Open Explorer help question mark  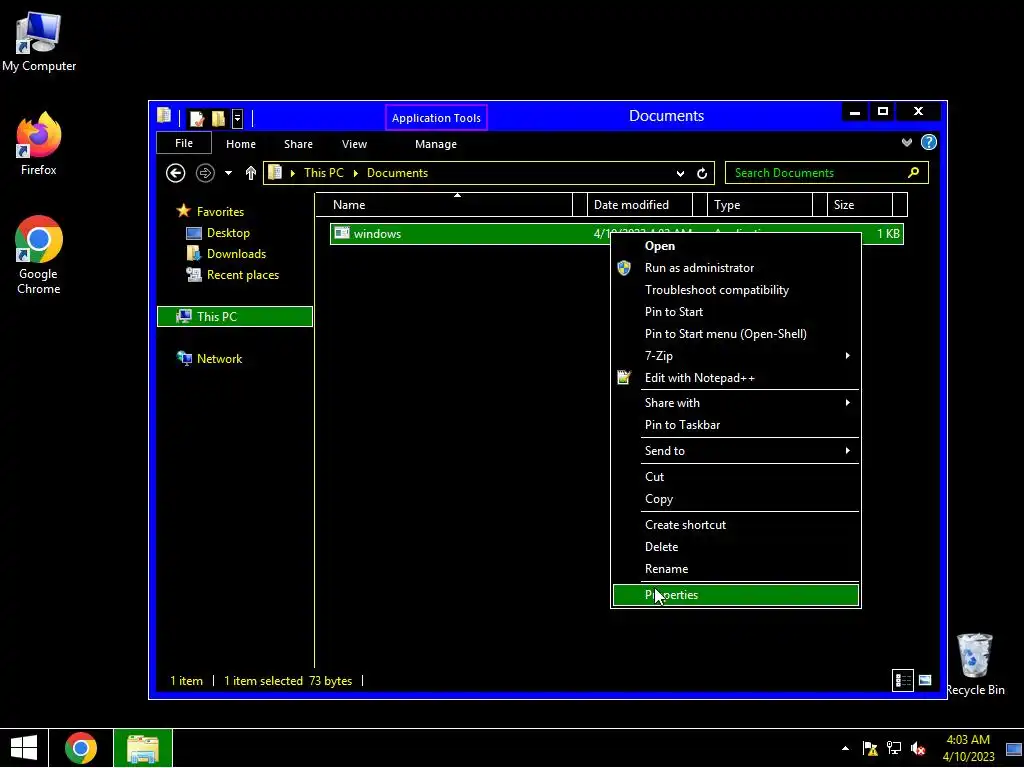929,142
